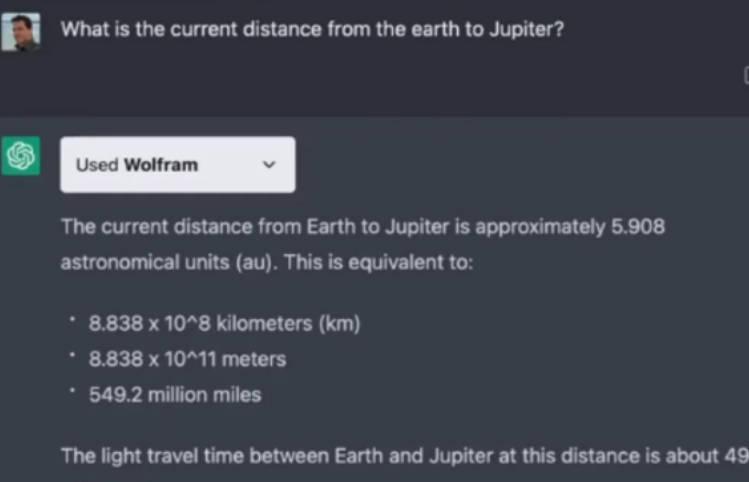Click the ChatGPT logo icon

click(x=20, y=157)
